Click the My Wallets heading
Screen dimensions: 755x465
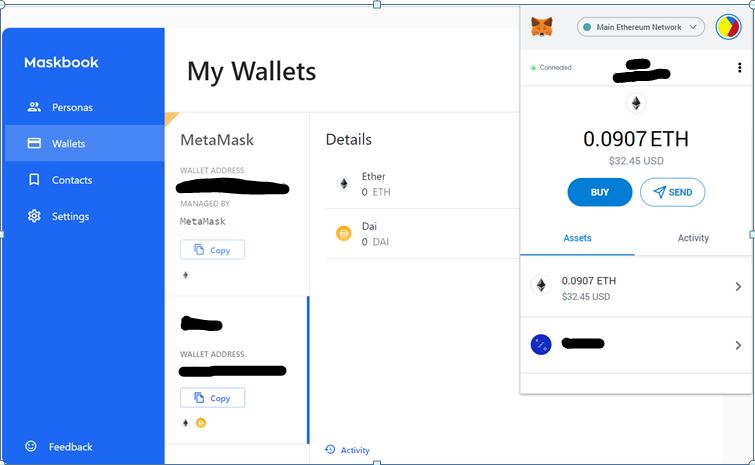click(251, 72)
